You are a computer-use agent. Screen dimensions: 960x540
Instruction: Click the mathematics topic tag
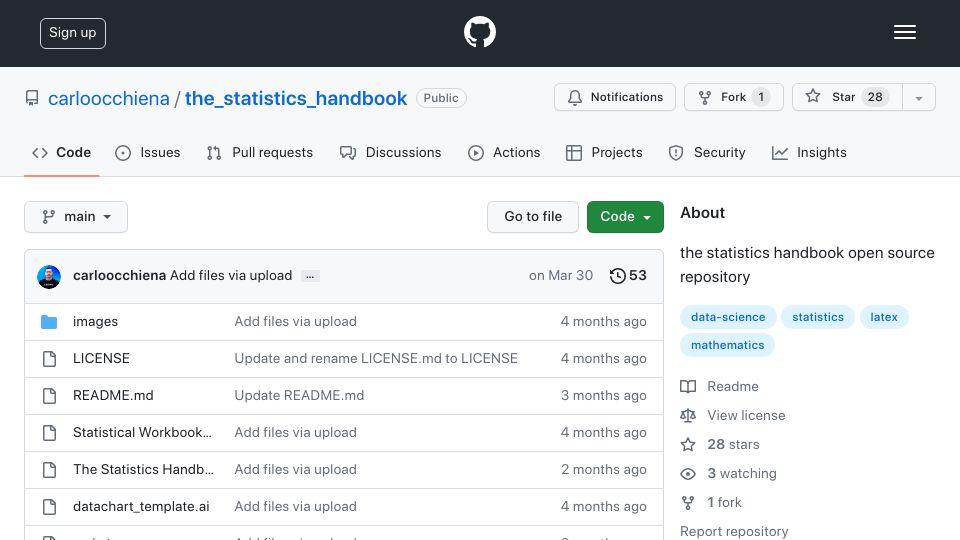pyautogui.click(x=727, y=345)
